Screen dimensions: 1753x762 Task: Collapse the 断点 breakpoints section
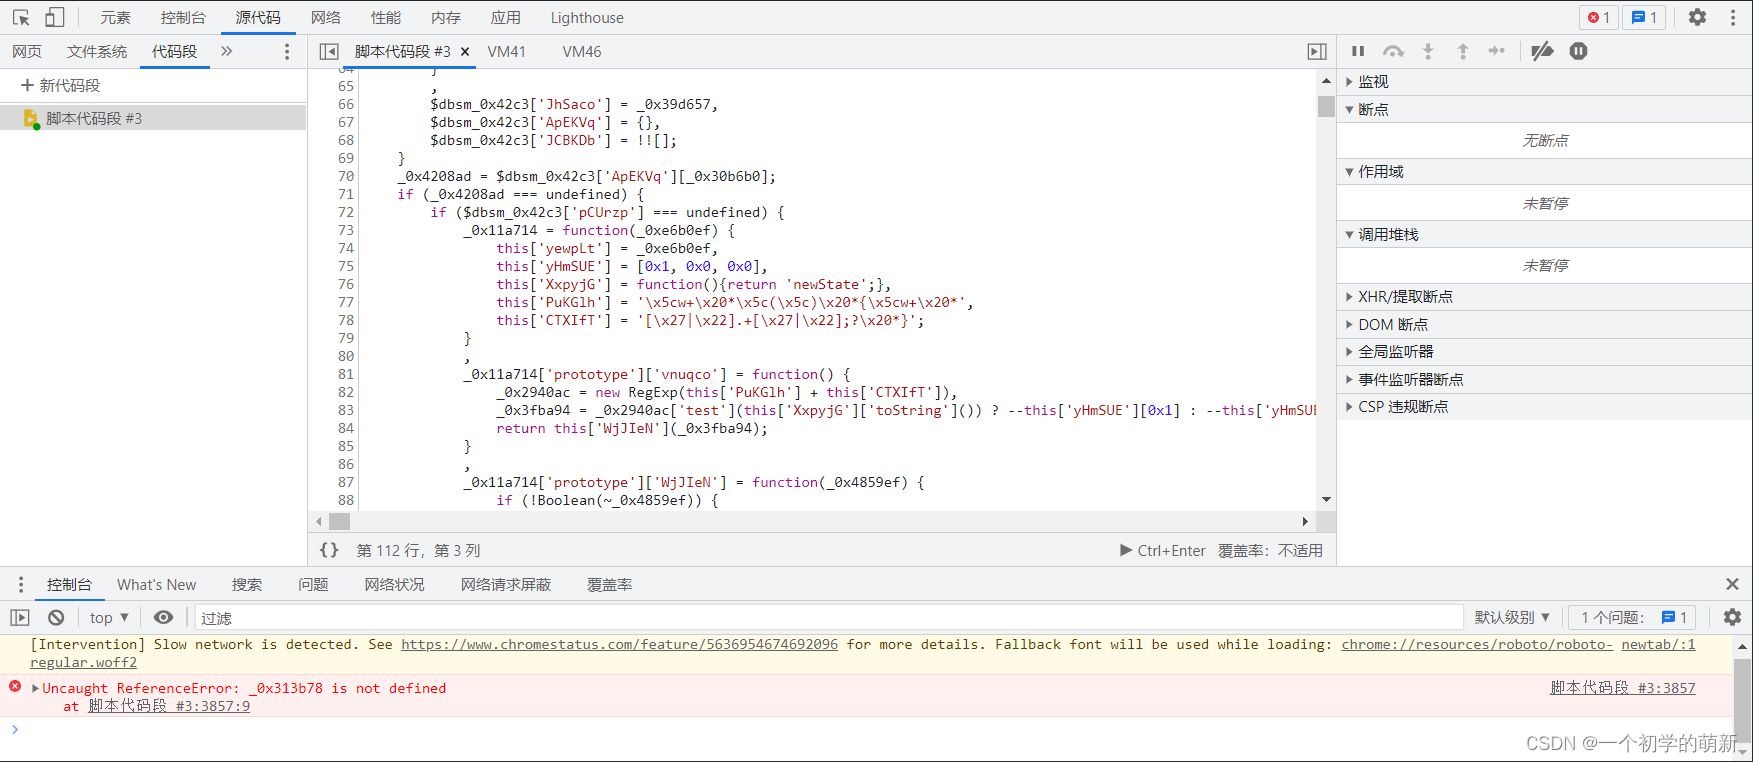pos(1544,109)
